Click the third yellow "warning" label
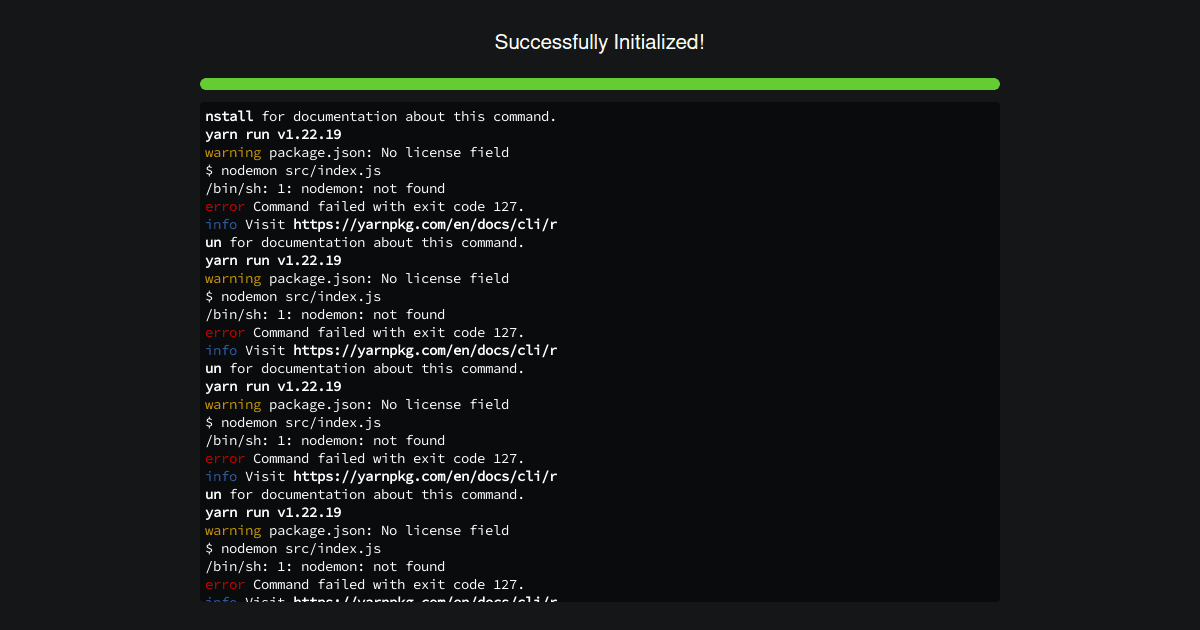The height and width of the screenshot is (630, 1200). pos(233,405)
